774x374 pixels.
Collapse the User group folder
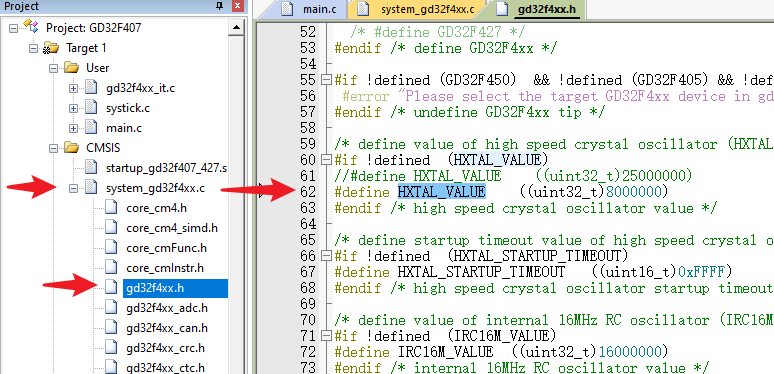[53, 68]
